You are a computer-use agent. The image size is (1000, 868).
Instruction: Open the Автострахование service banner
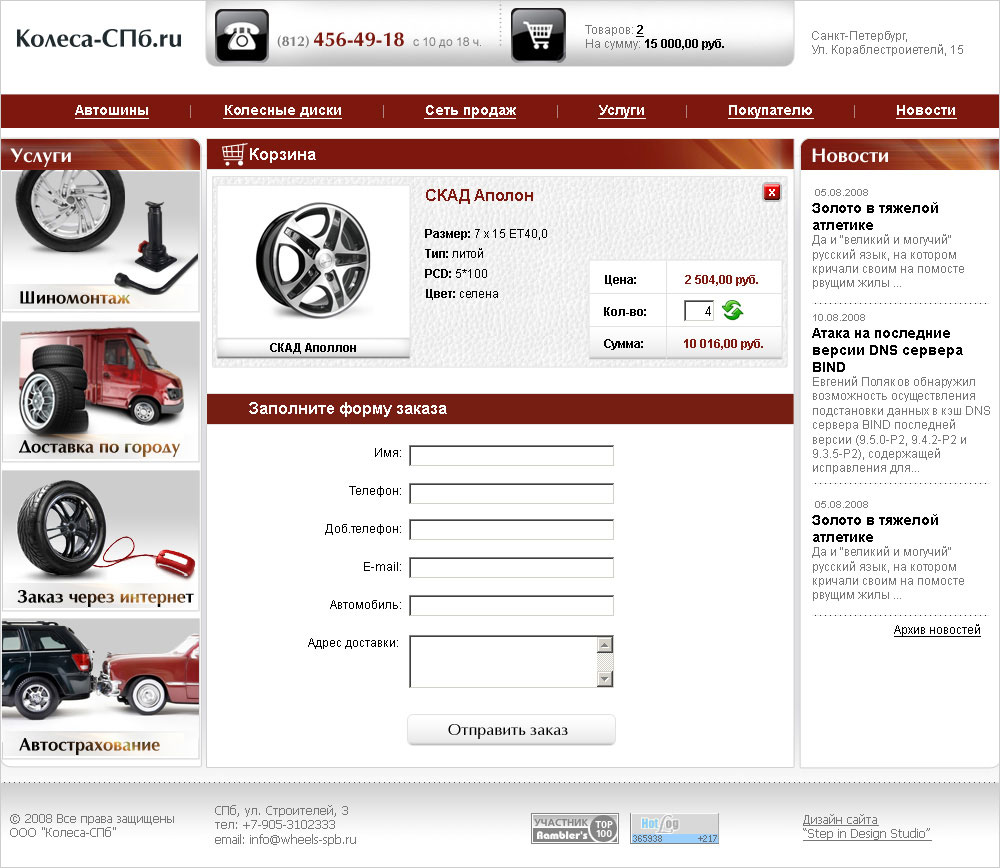click(x=101, y=689)
